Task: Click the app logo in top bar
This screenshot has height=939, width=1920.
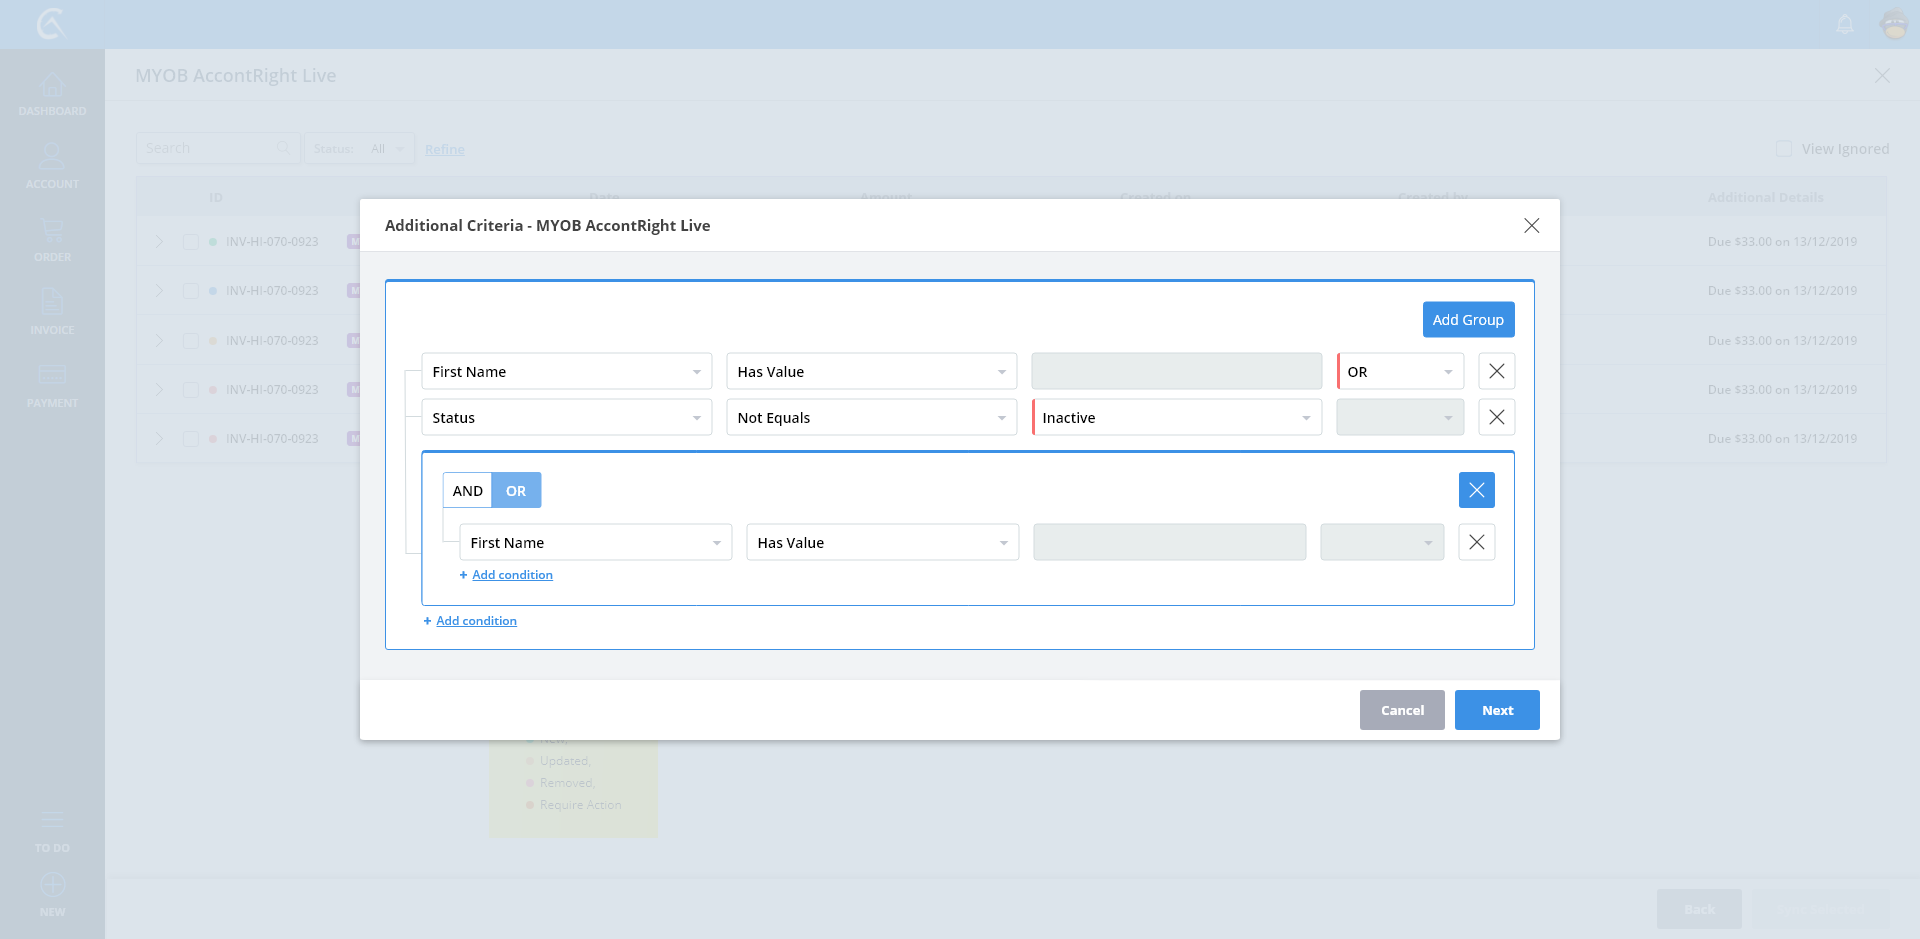Action: pyautogui.click(x=50, y=24)
